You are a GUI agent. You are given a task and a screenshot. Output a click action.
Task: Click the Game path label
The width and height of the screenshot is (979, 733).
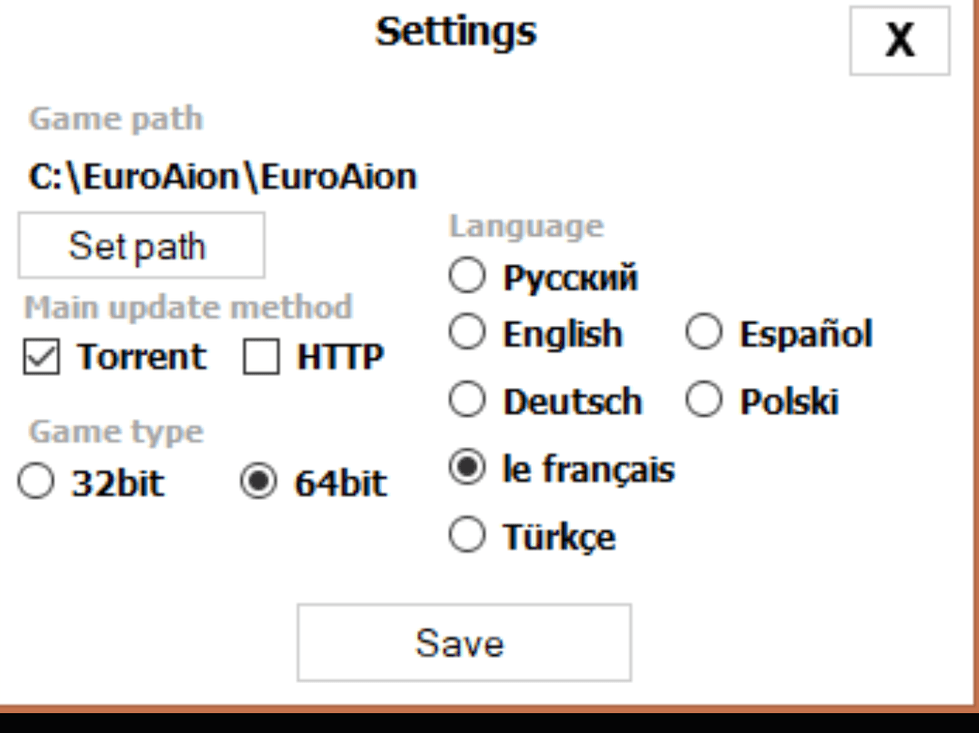point(116,119)
